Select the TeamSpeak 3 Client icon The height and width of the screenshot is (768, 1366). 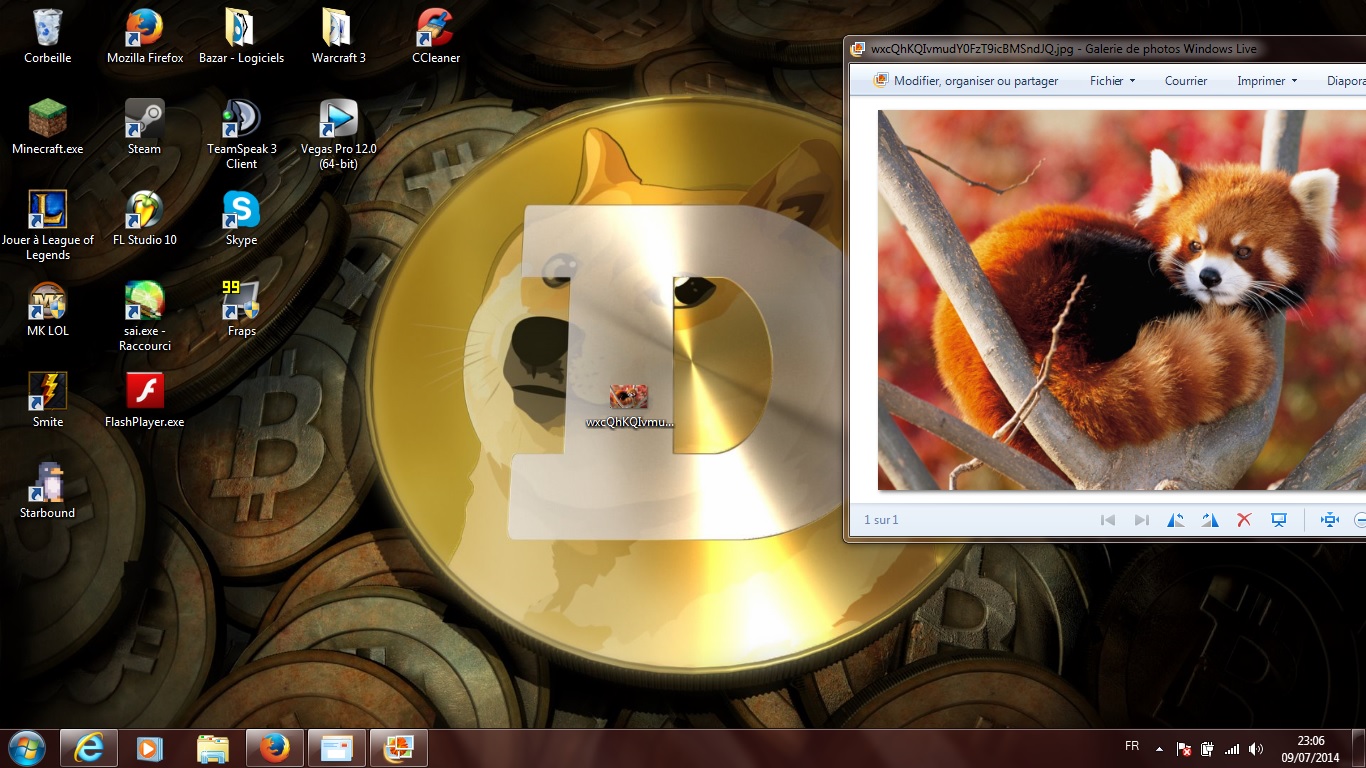click(241, 125)
